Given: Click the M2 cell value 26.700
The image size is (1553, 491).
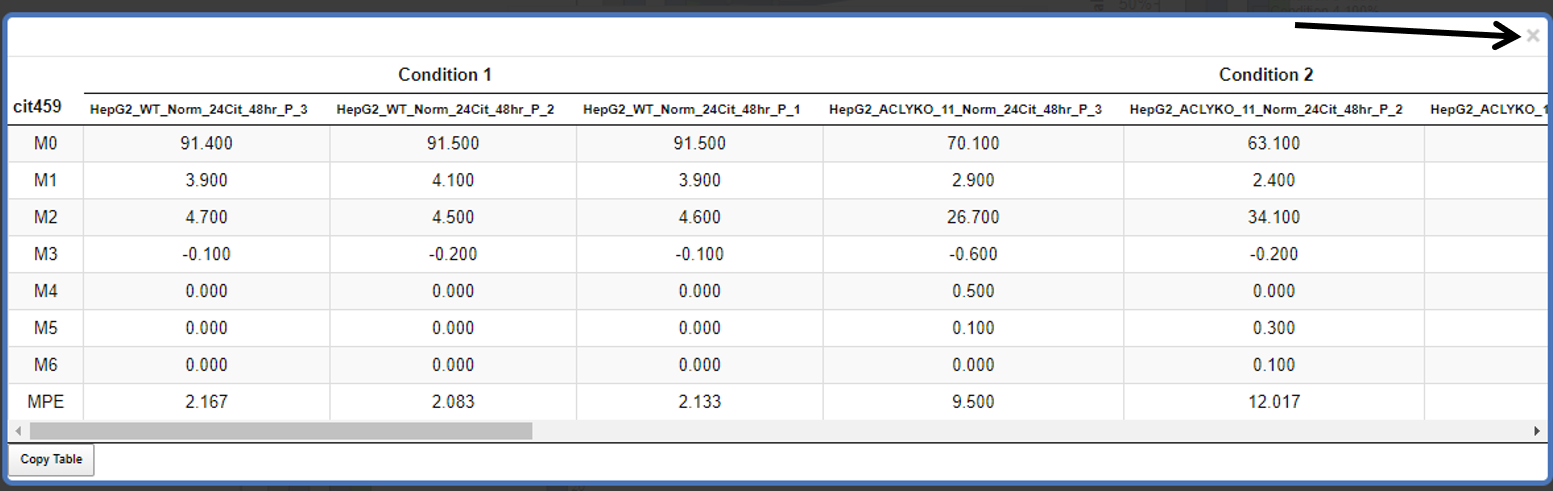Looking at the screenshot, I should coord(973,217).
